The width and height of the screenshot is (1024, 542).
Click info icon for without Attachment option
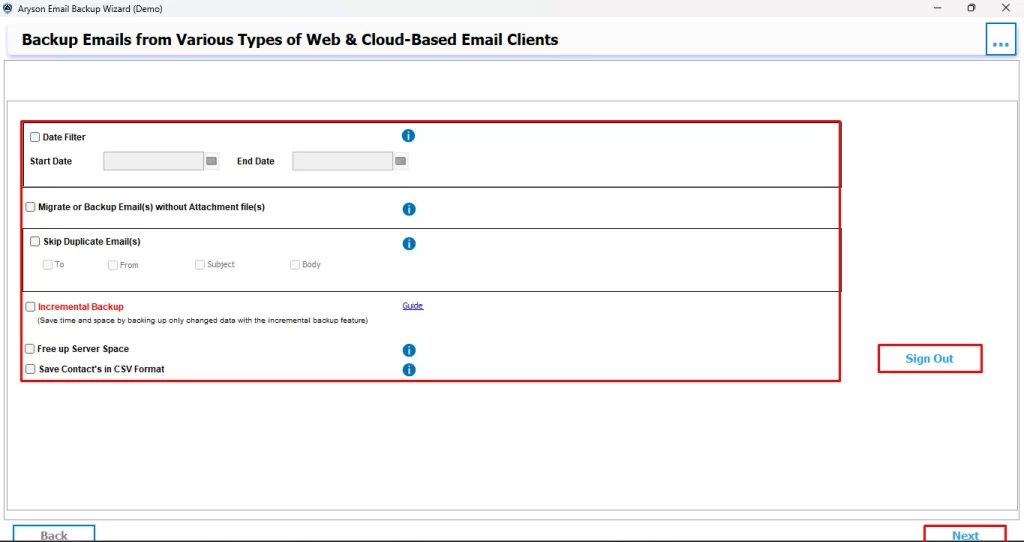tap(408, 209)
